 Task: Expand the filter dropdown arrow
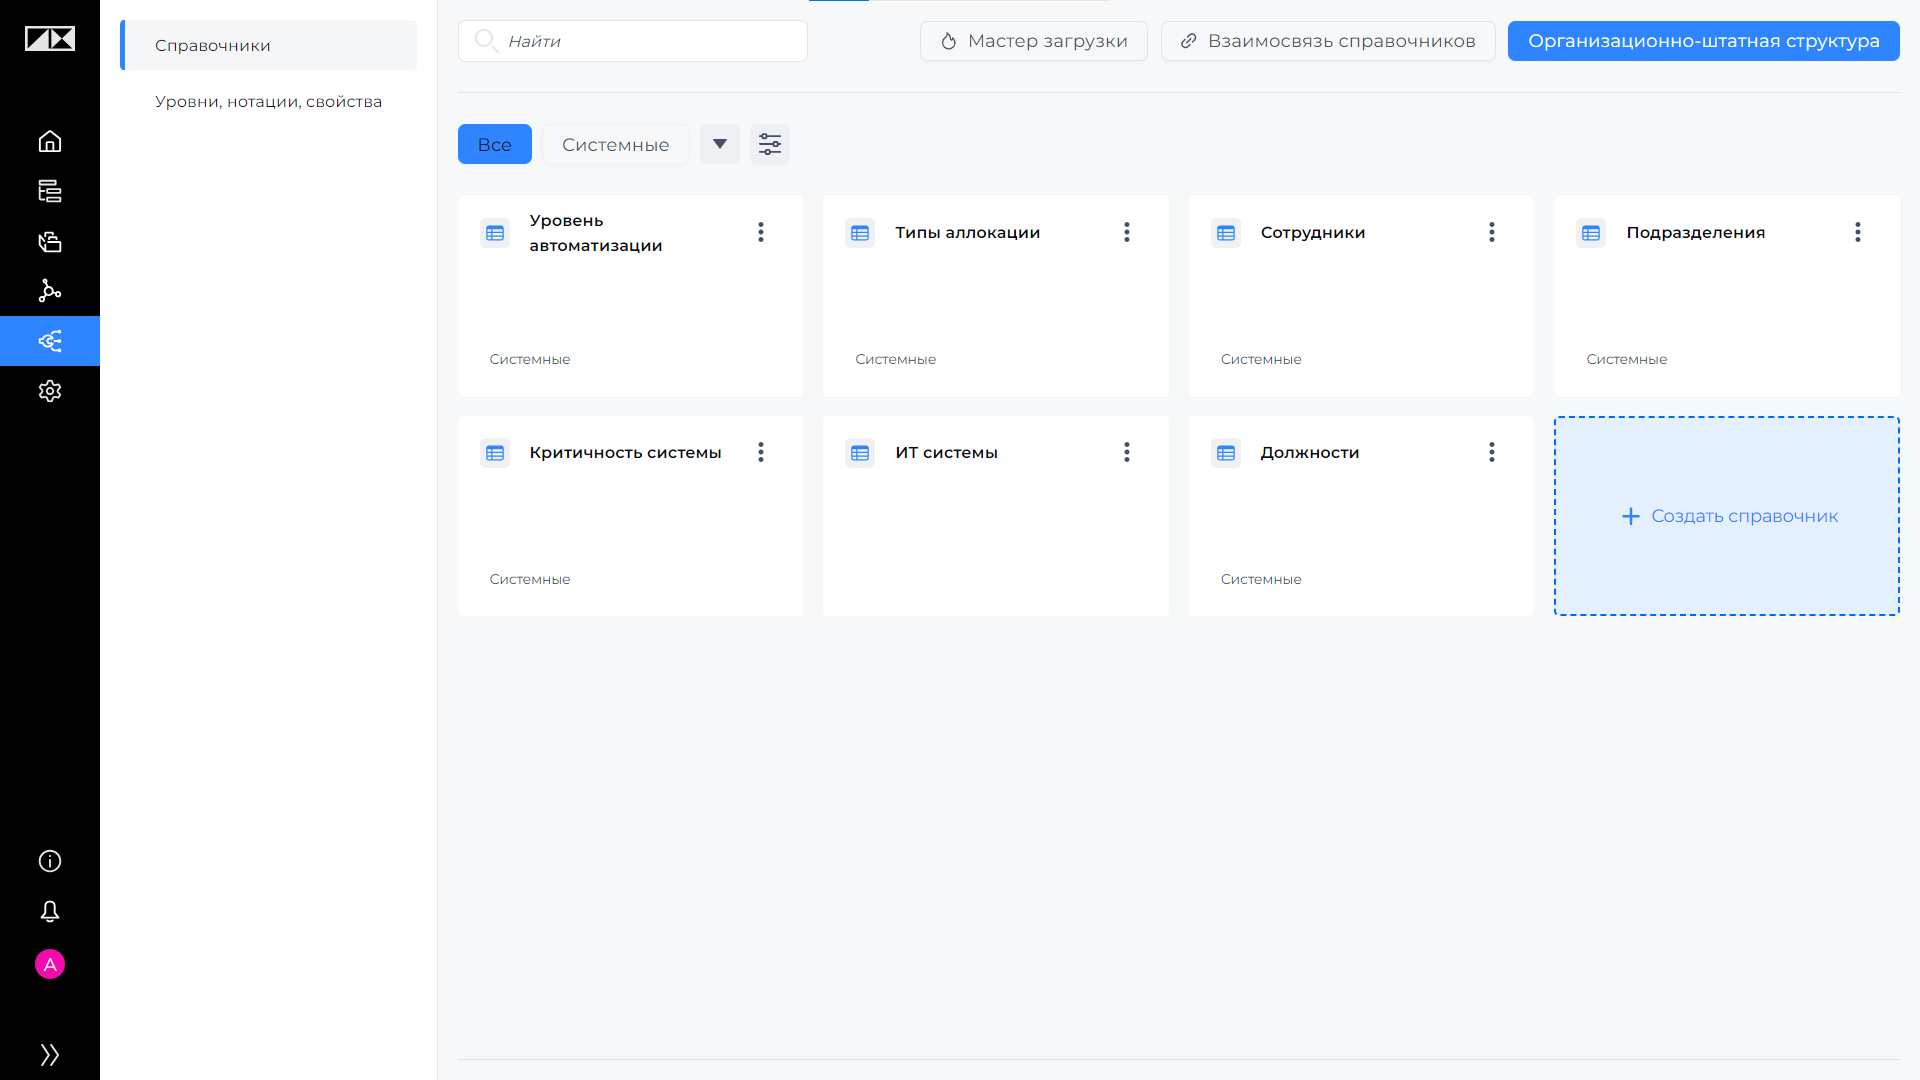point(720,144)
